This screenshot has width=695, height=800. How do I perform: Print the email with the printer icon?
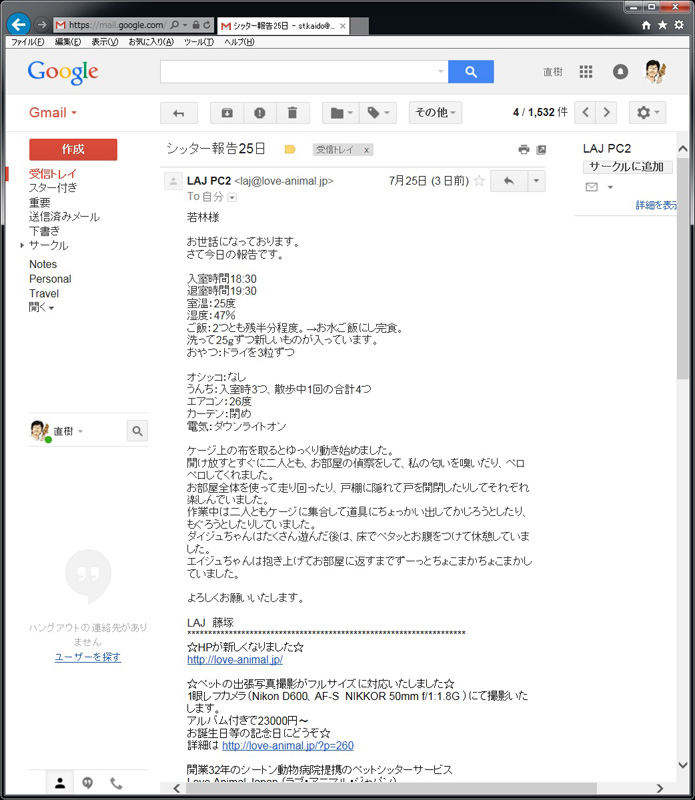[x=523, y=150]
